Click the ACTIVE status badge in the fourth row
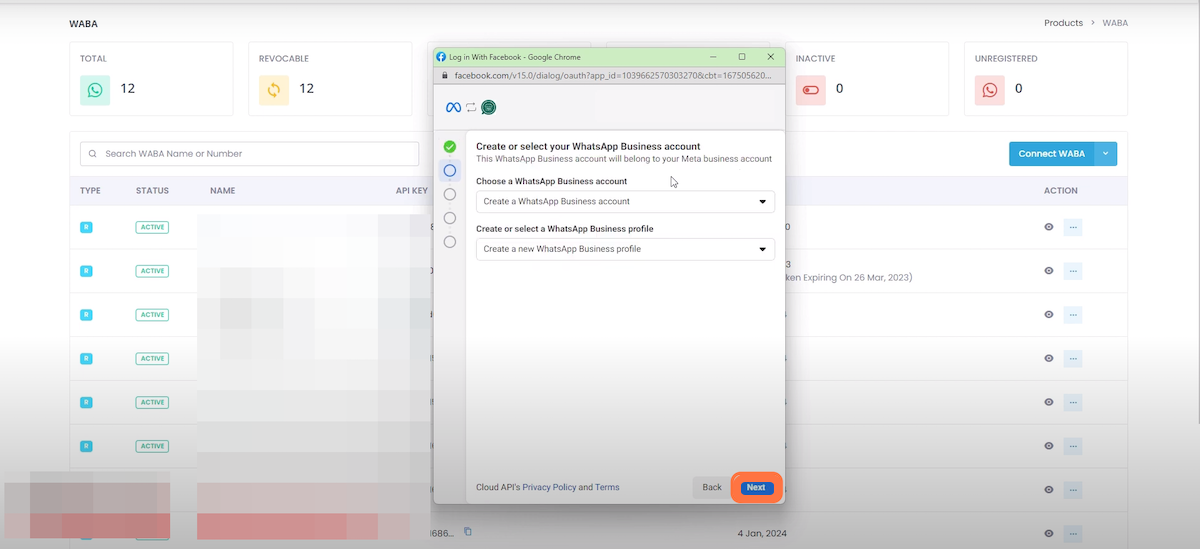The height and width of the screenshot is (549, 1200). 152,358
